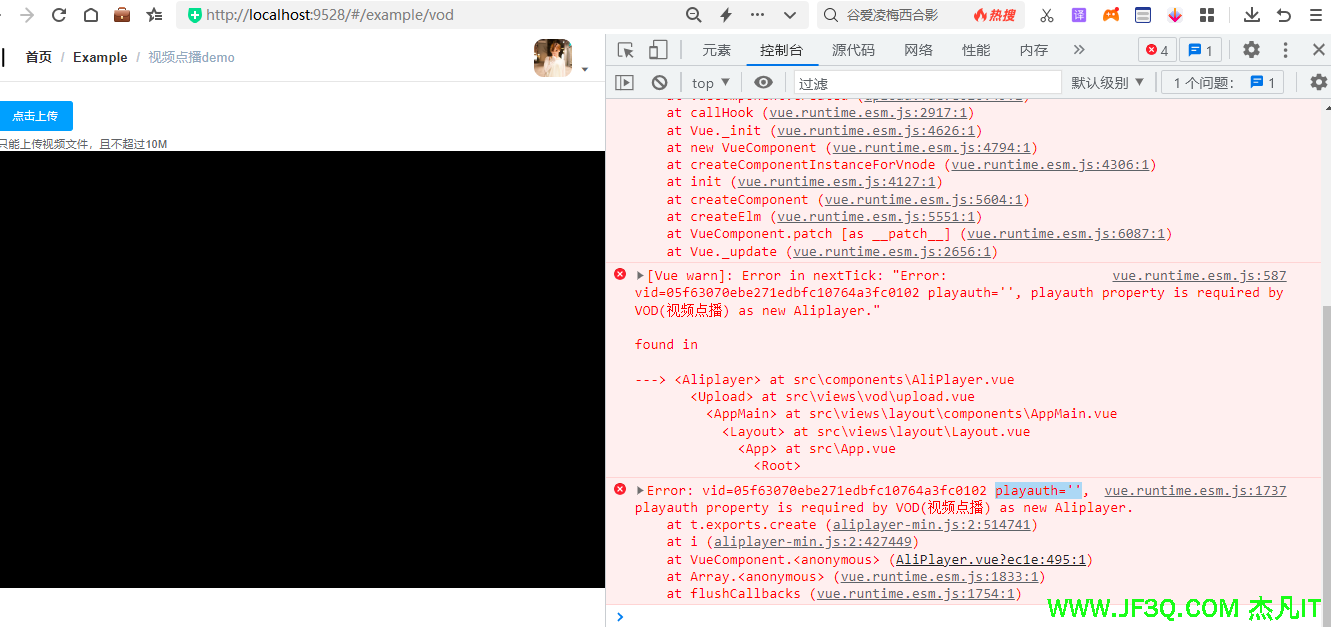
Task: Show more DevTools tabs via double chevron
Action: 1079,50
